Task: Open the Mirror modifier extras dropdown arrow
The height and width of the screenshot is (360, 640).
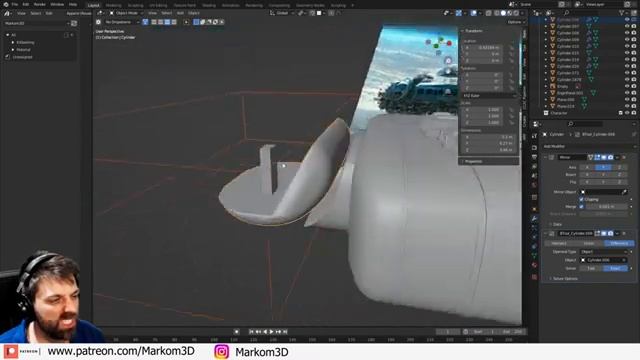Action: (617, 157)
